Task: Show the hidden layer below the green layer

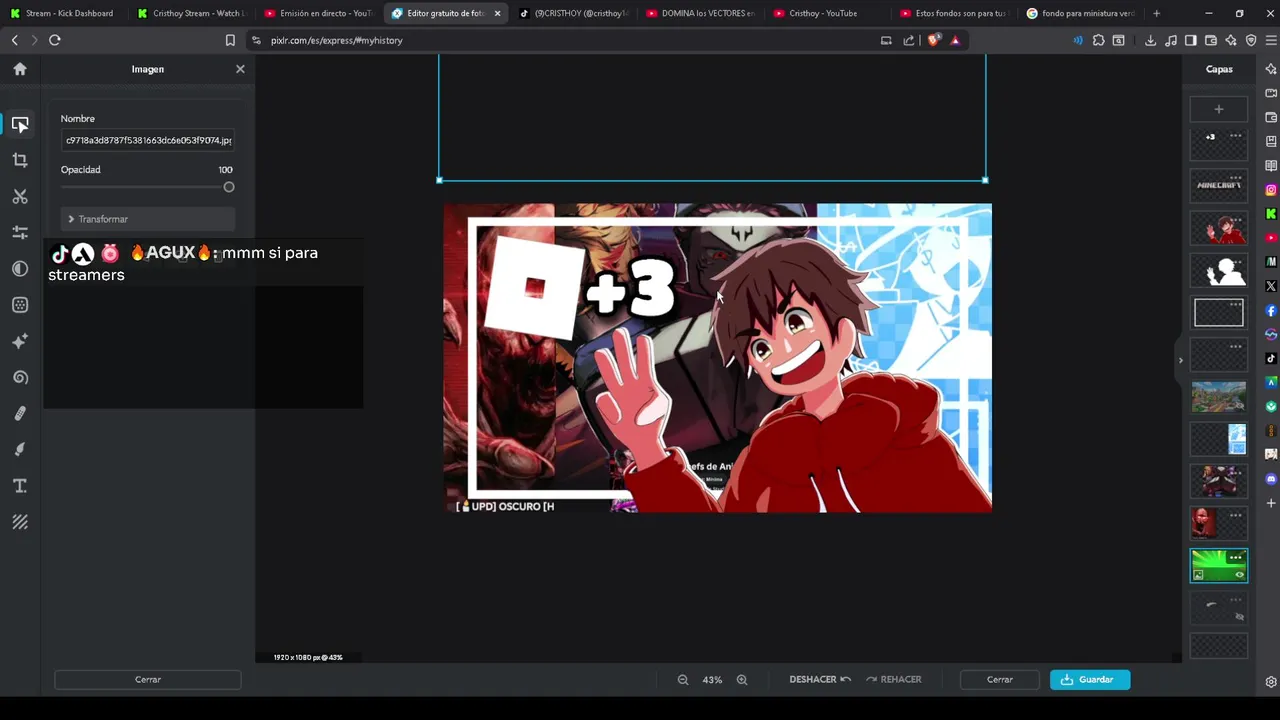Action: [1239, 617]
